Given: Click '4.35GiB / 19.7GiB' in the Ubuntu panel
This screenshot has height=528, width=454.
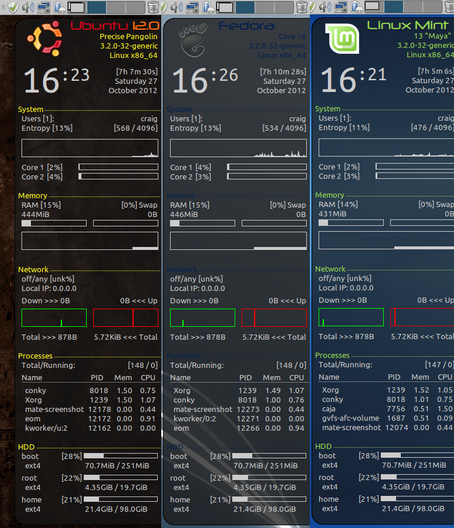Looking at the screenshot, I should click(116, 488).
